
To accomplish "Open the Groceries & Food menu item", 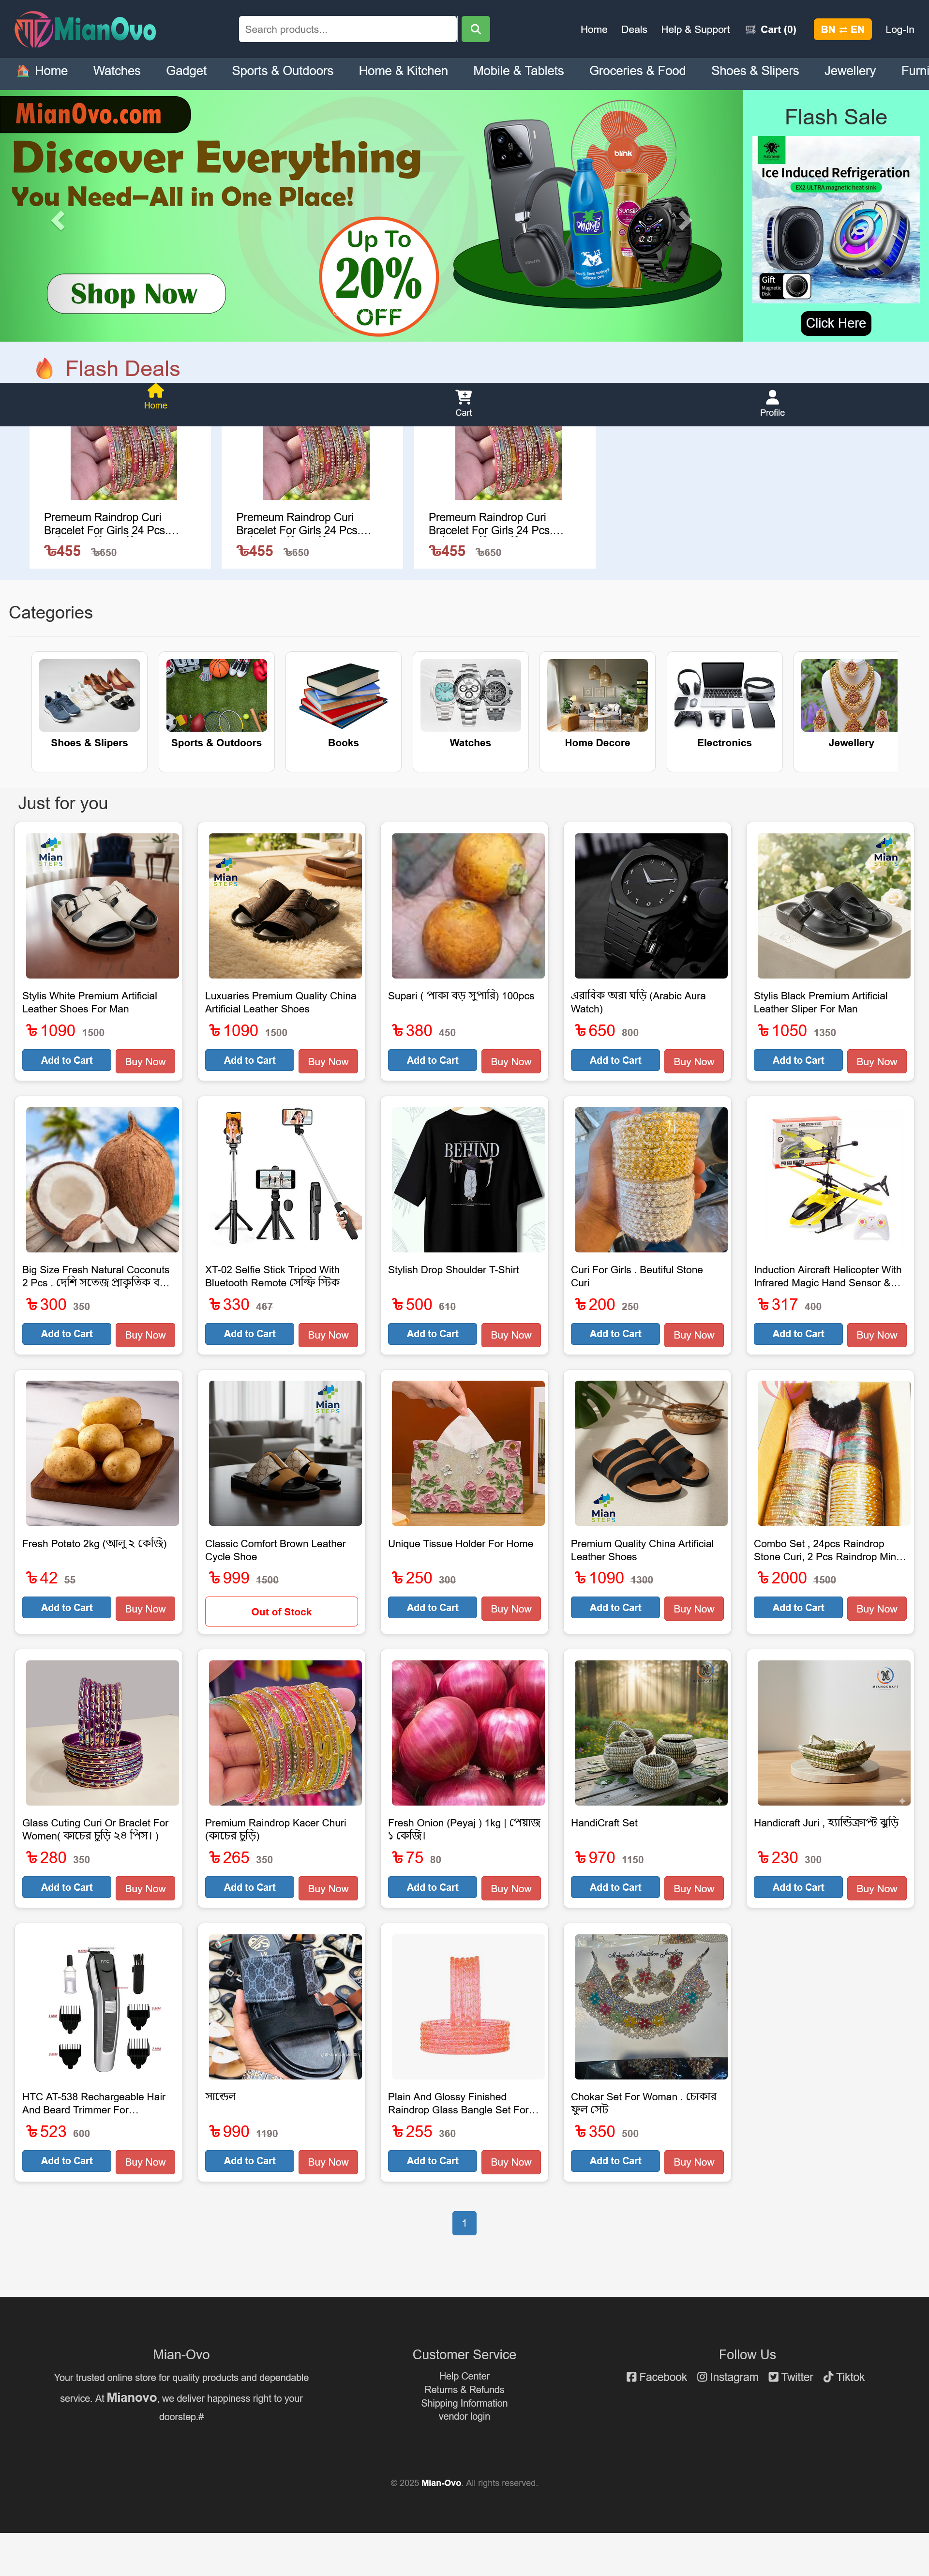I will (637, 71).
